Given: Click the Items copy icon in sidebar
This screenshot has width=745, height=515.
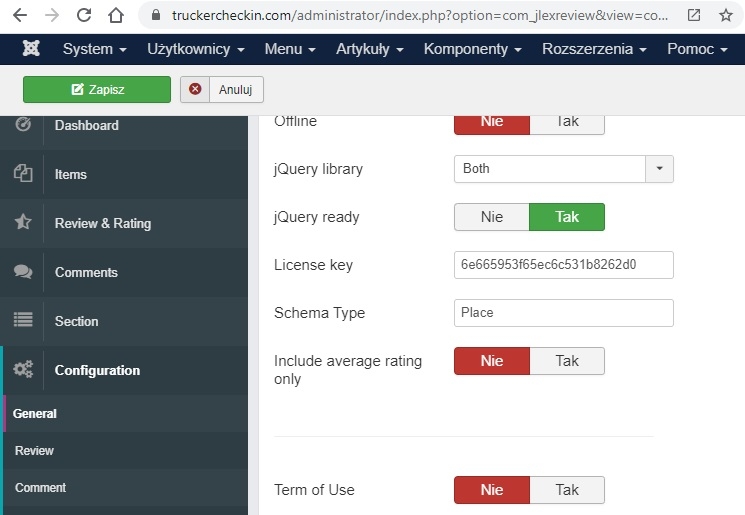Looking at the screenshot, I should pyautogui.click(x=23, y=174).
